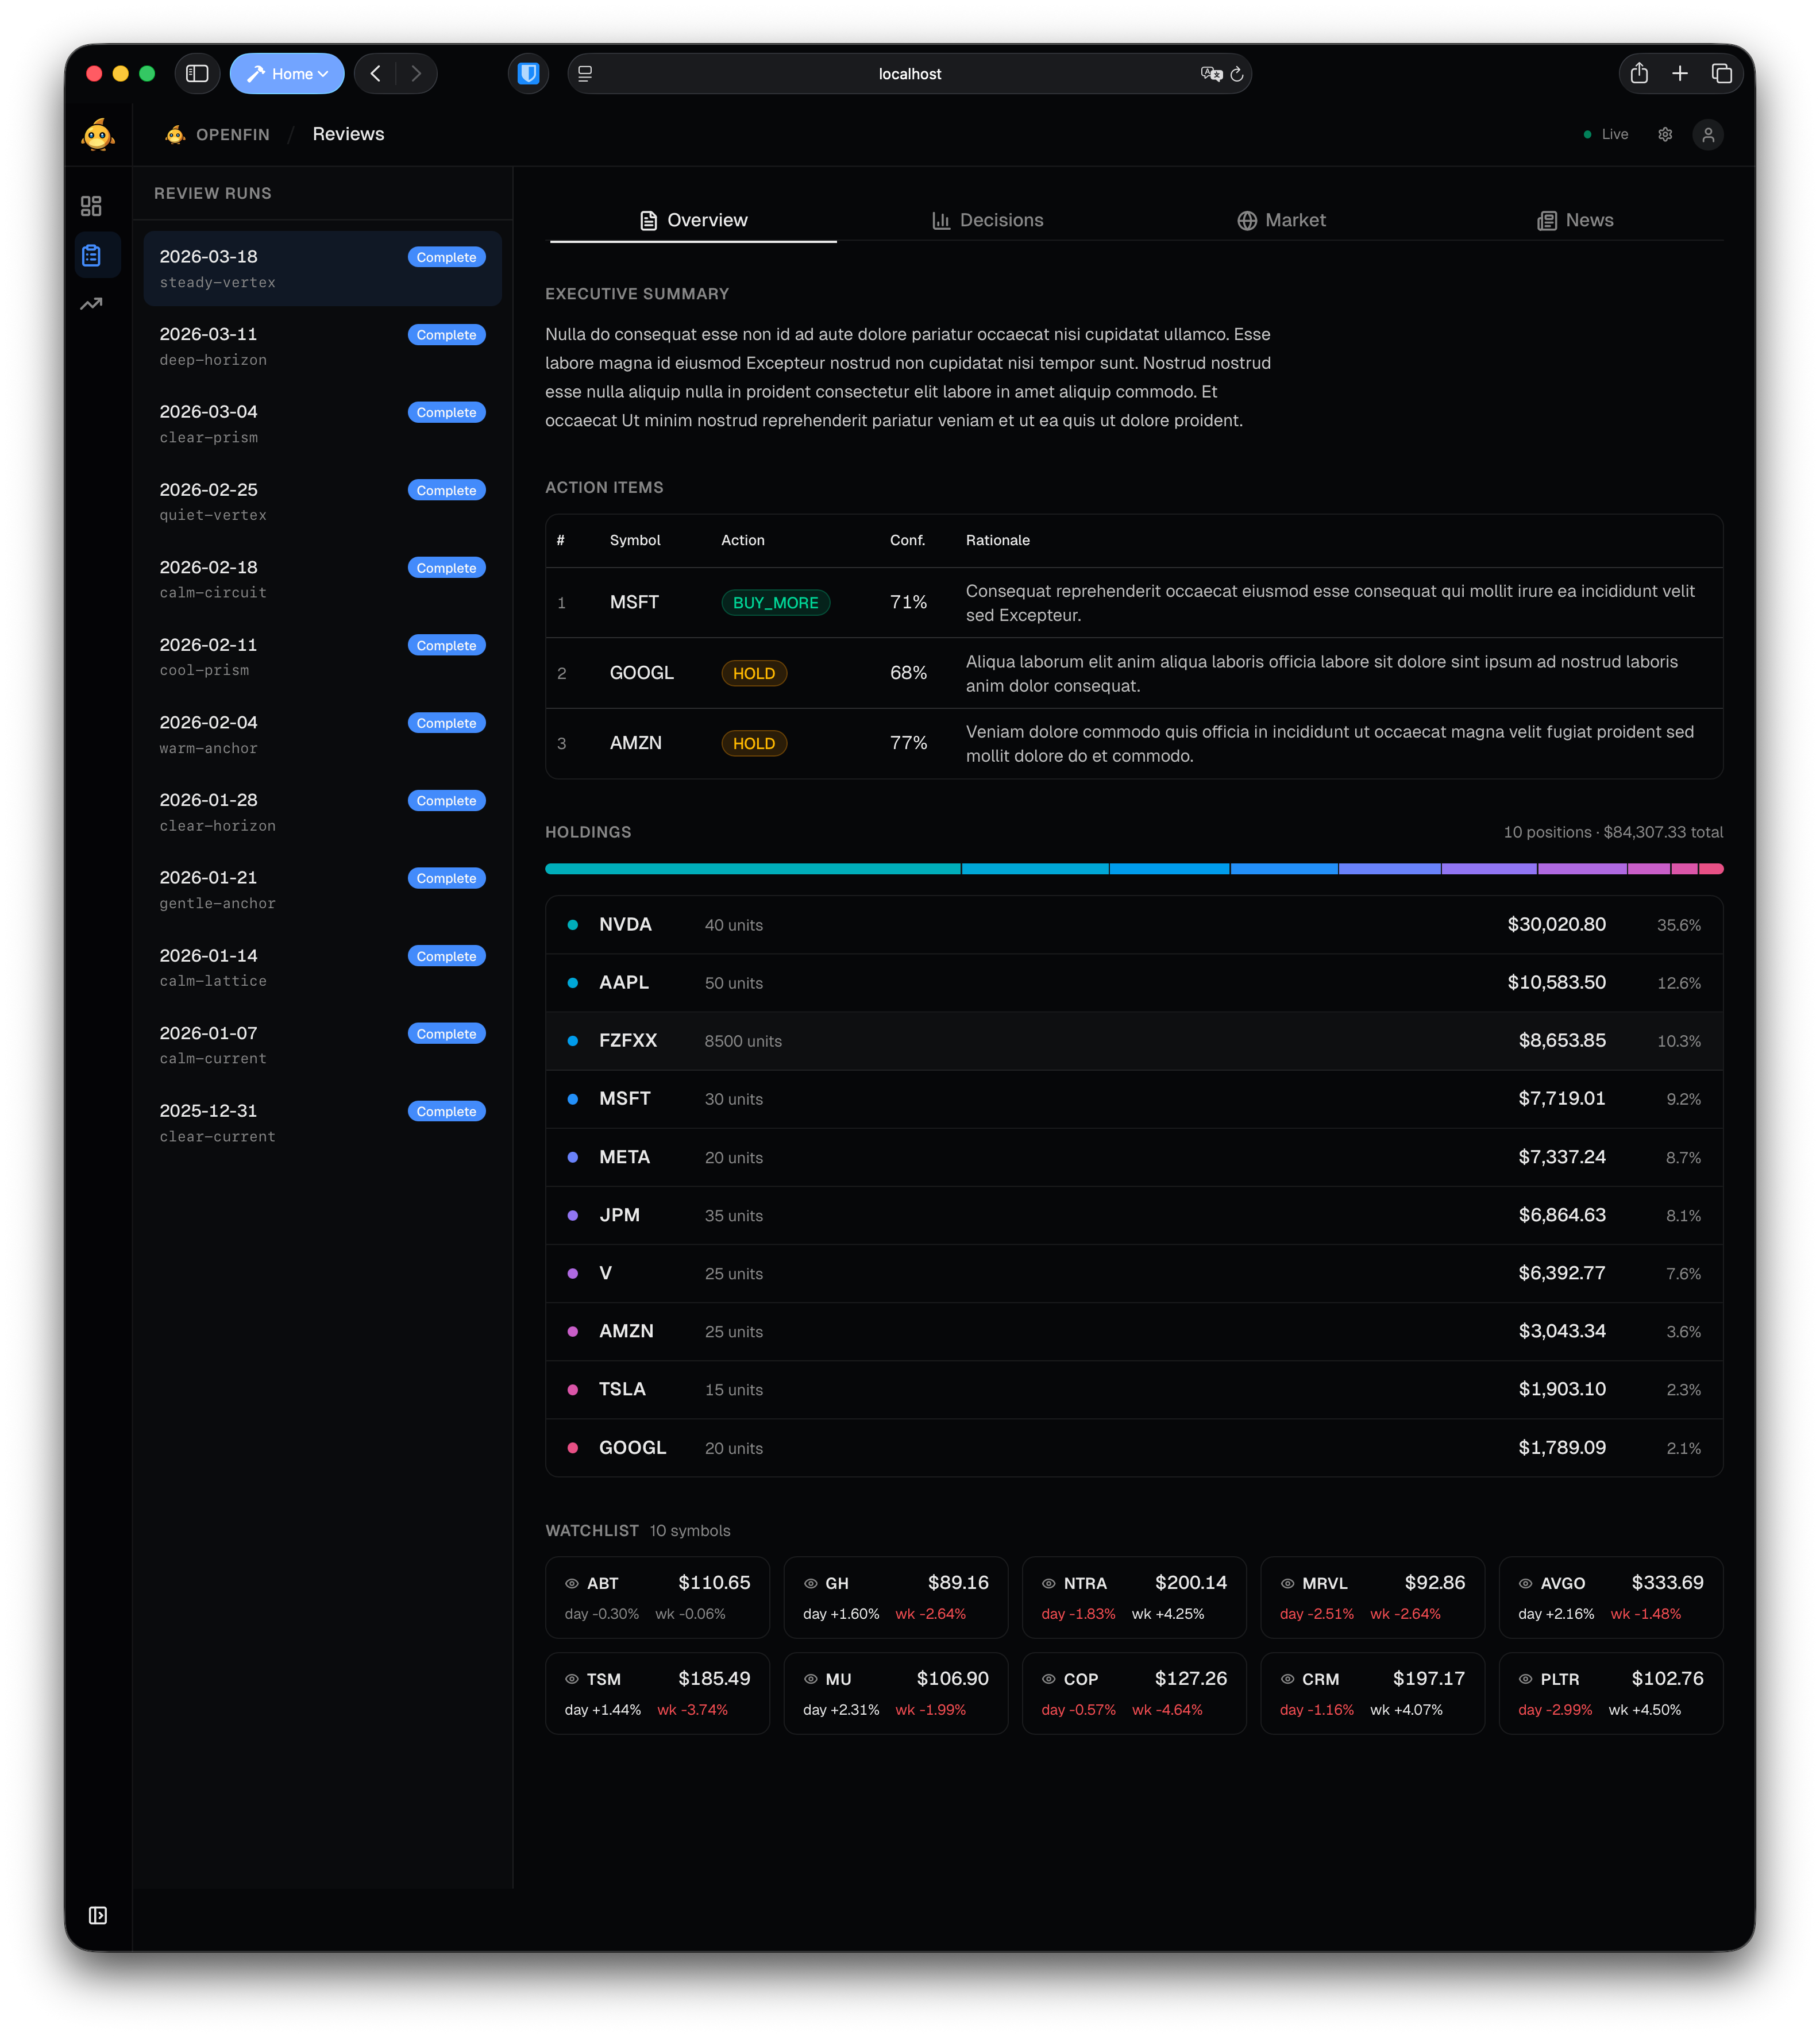1820x2037 pixels.
Task: Reload the page with the refresh icon
Action: click(1237, 74)
